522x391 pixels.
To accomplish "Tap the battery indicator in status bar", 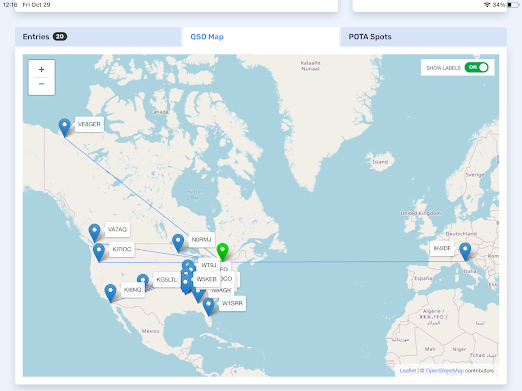I will coord(513,5).
